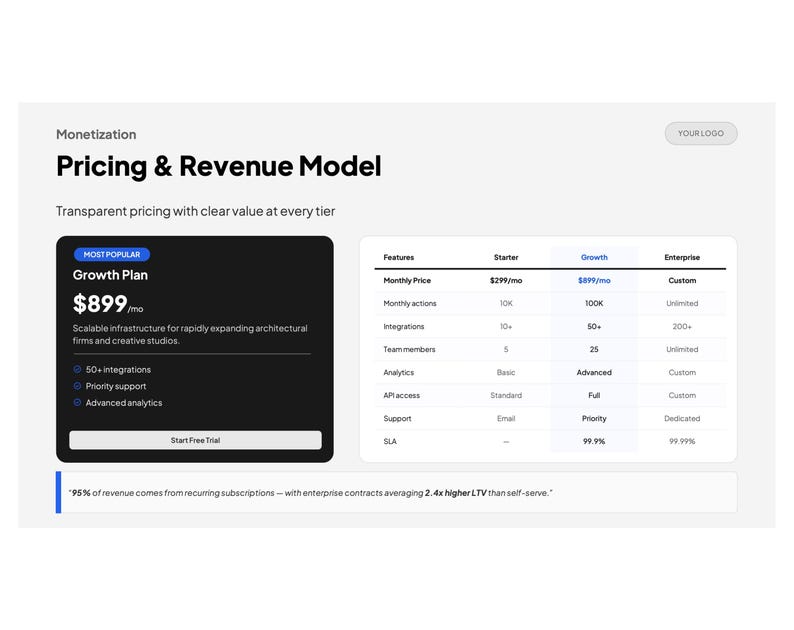Screen dimensions: 794x630
Task: Click the API access row label
Action: (402, 396)
